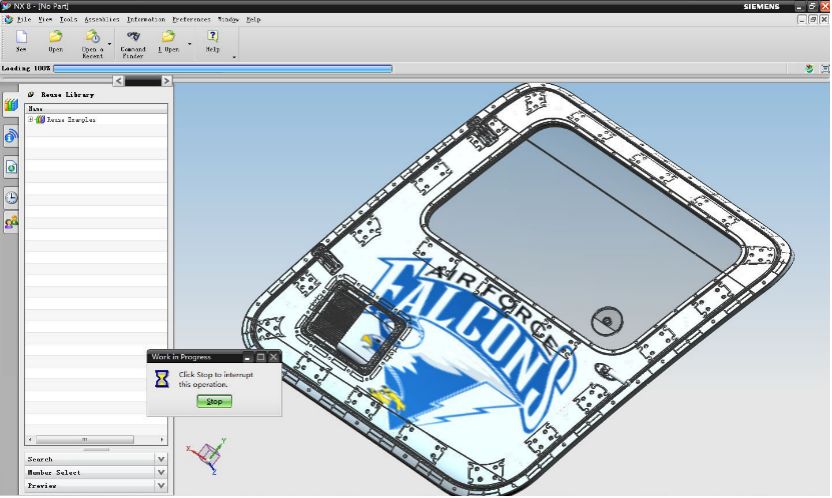Open the blue info web browser sidebar tab

pyautogui.click(x=11, y=136)
